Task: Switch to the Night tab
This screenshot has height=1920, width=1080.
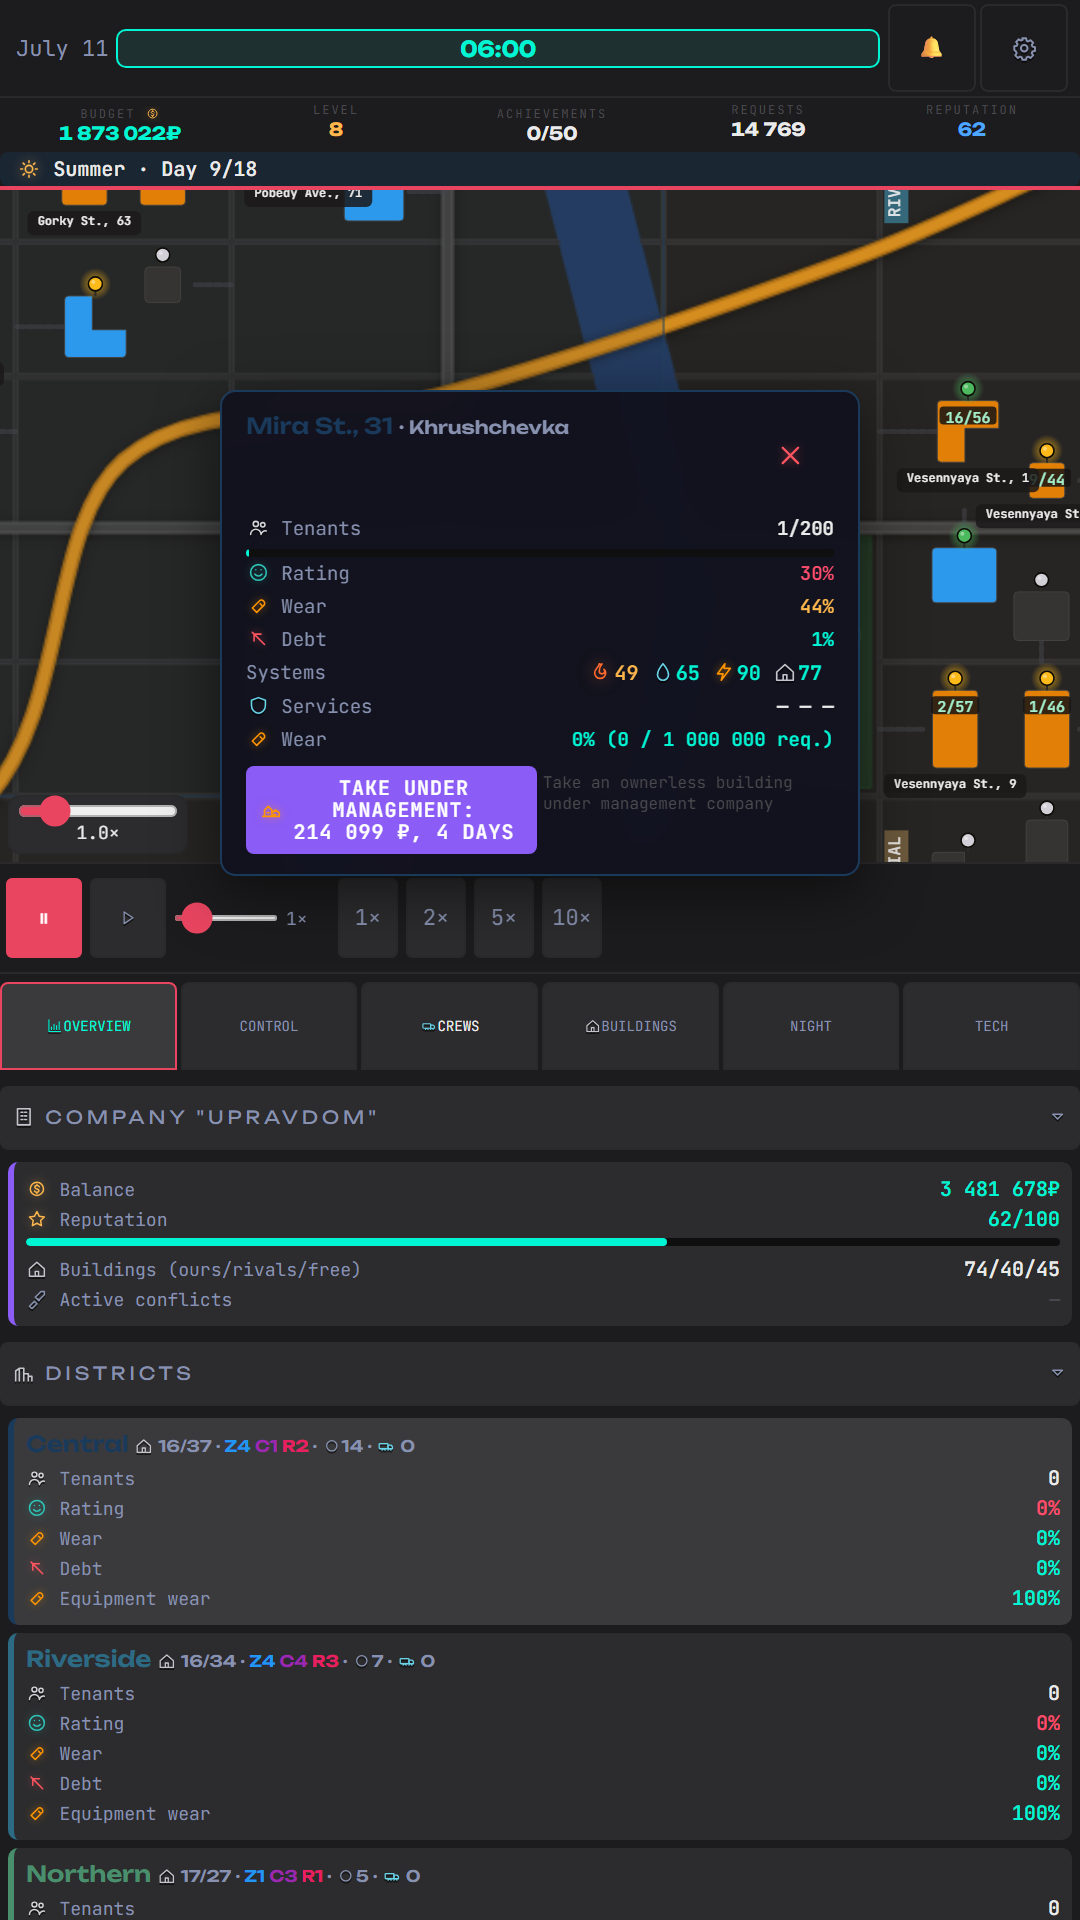Action: (x=811, y=1026)
